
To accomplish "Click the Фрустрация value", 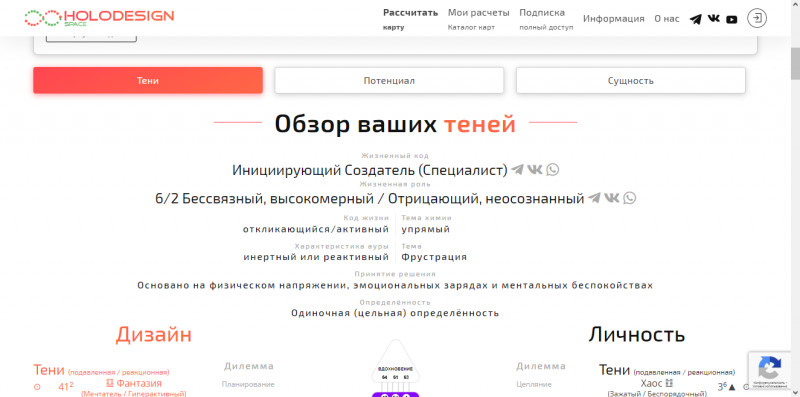I will [x=434, y=257].
